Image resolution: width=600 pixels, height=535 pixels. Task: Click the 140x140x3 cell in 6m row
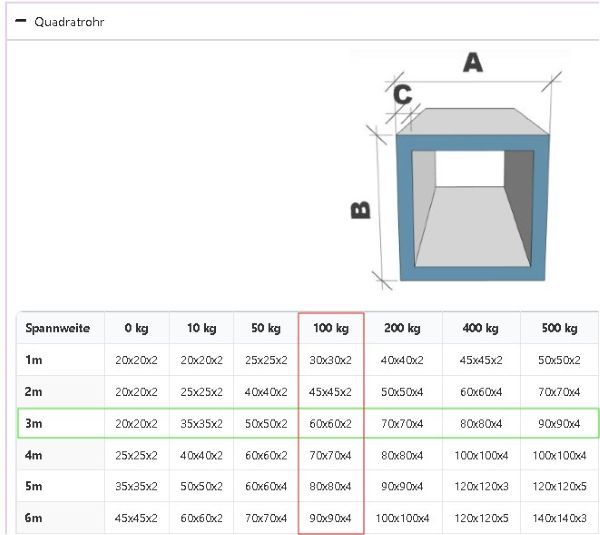click(558, 518)
